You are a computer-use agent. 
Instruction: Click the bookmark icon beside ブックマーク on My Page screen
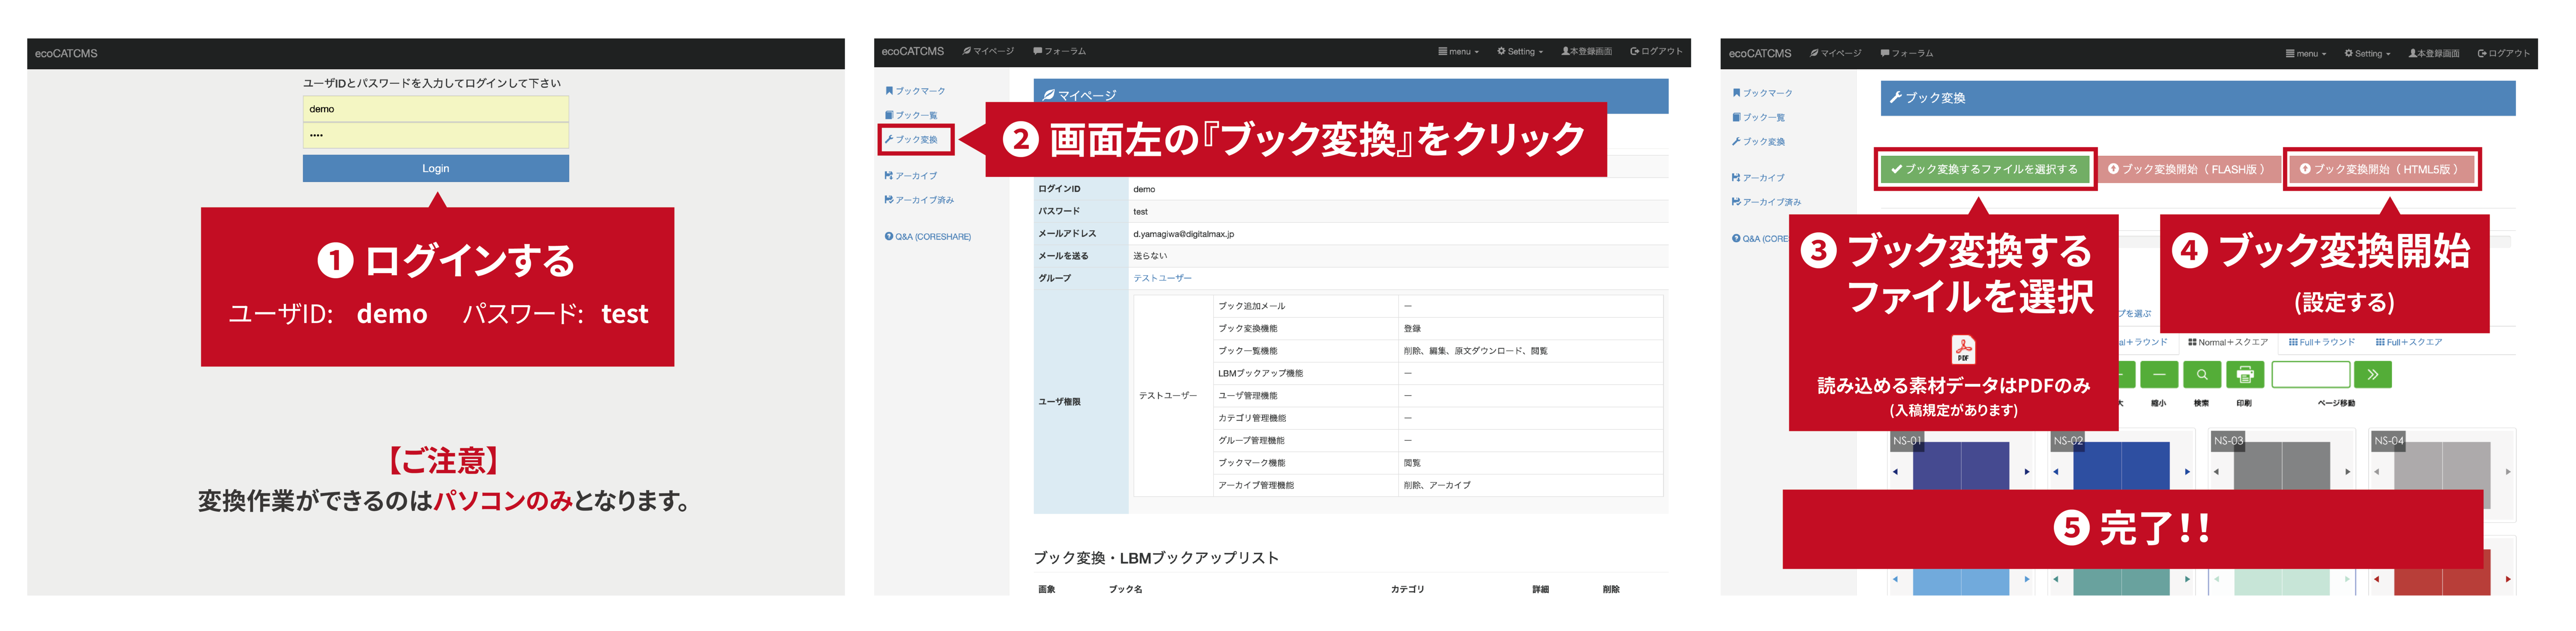[889, 91]
